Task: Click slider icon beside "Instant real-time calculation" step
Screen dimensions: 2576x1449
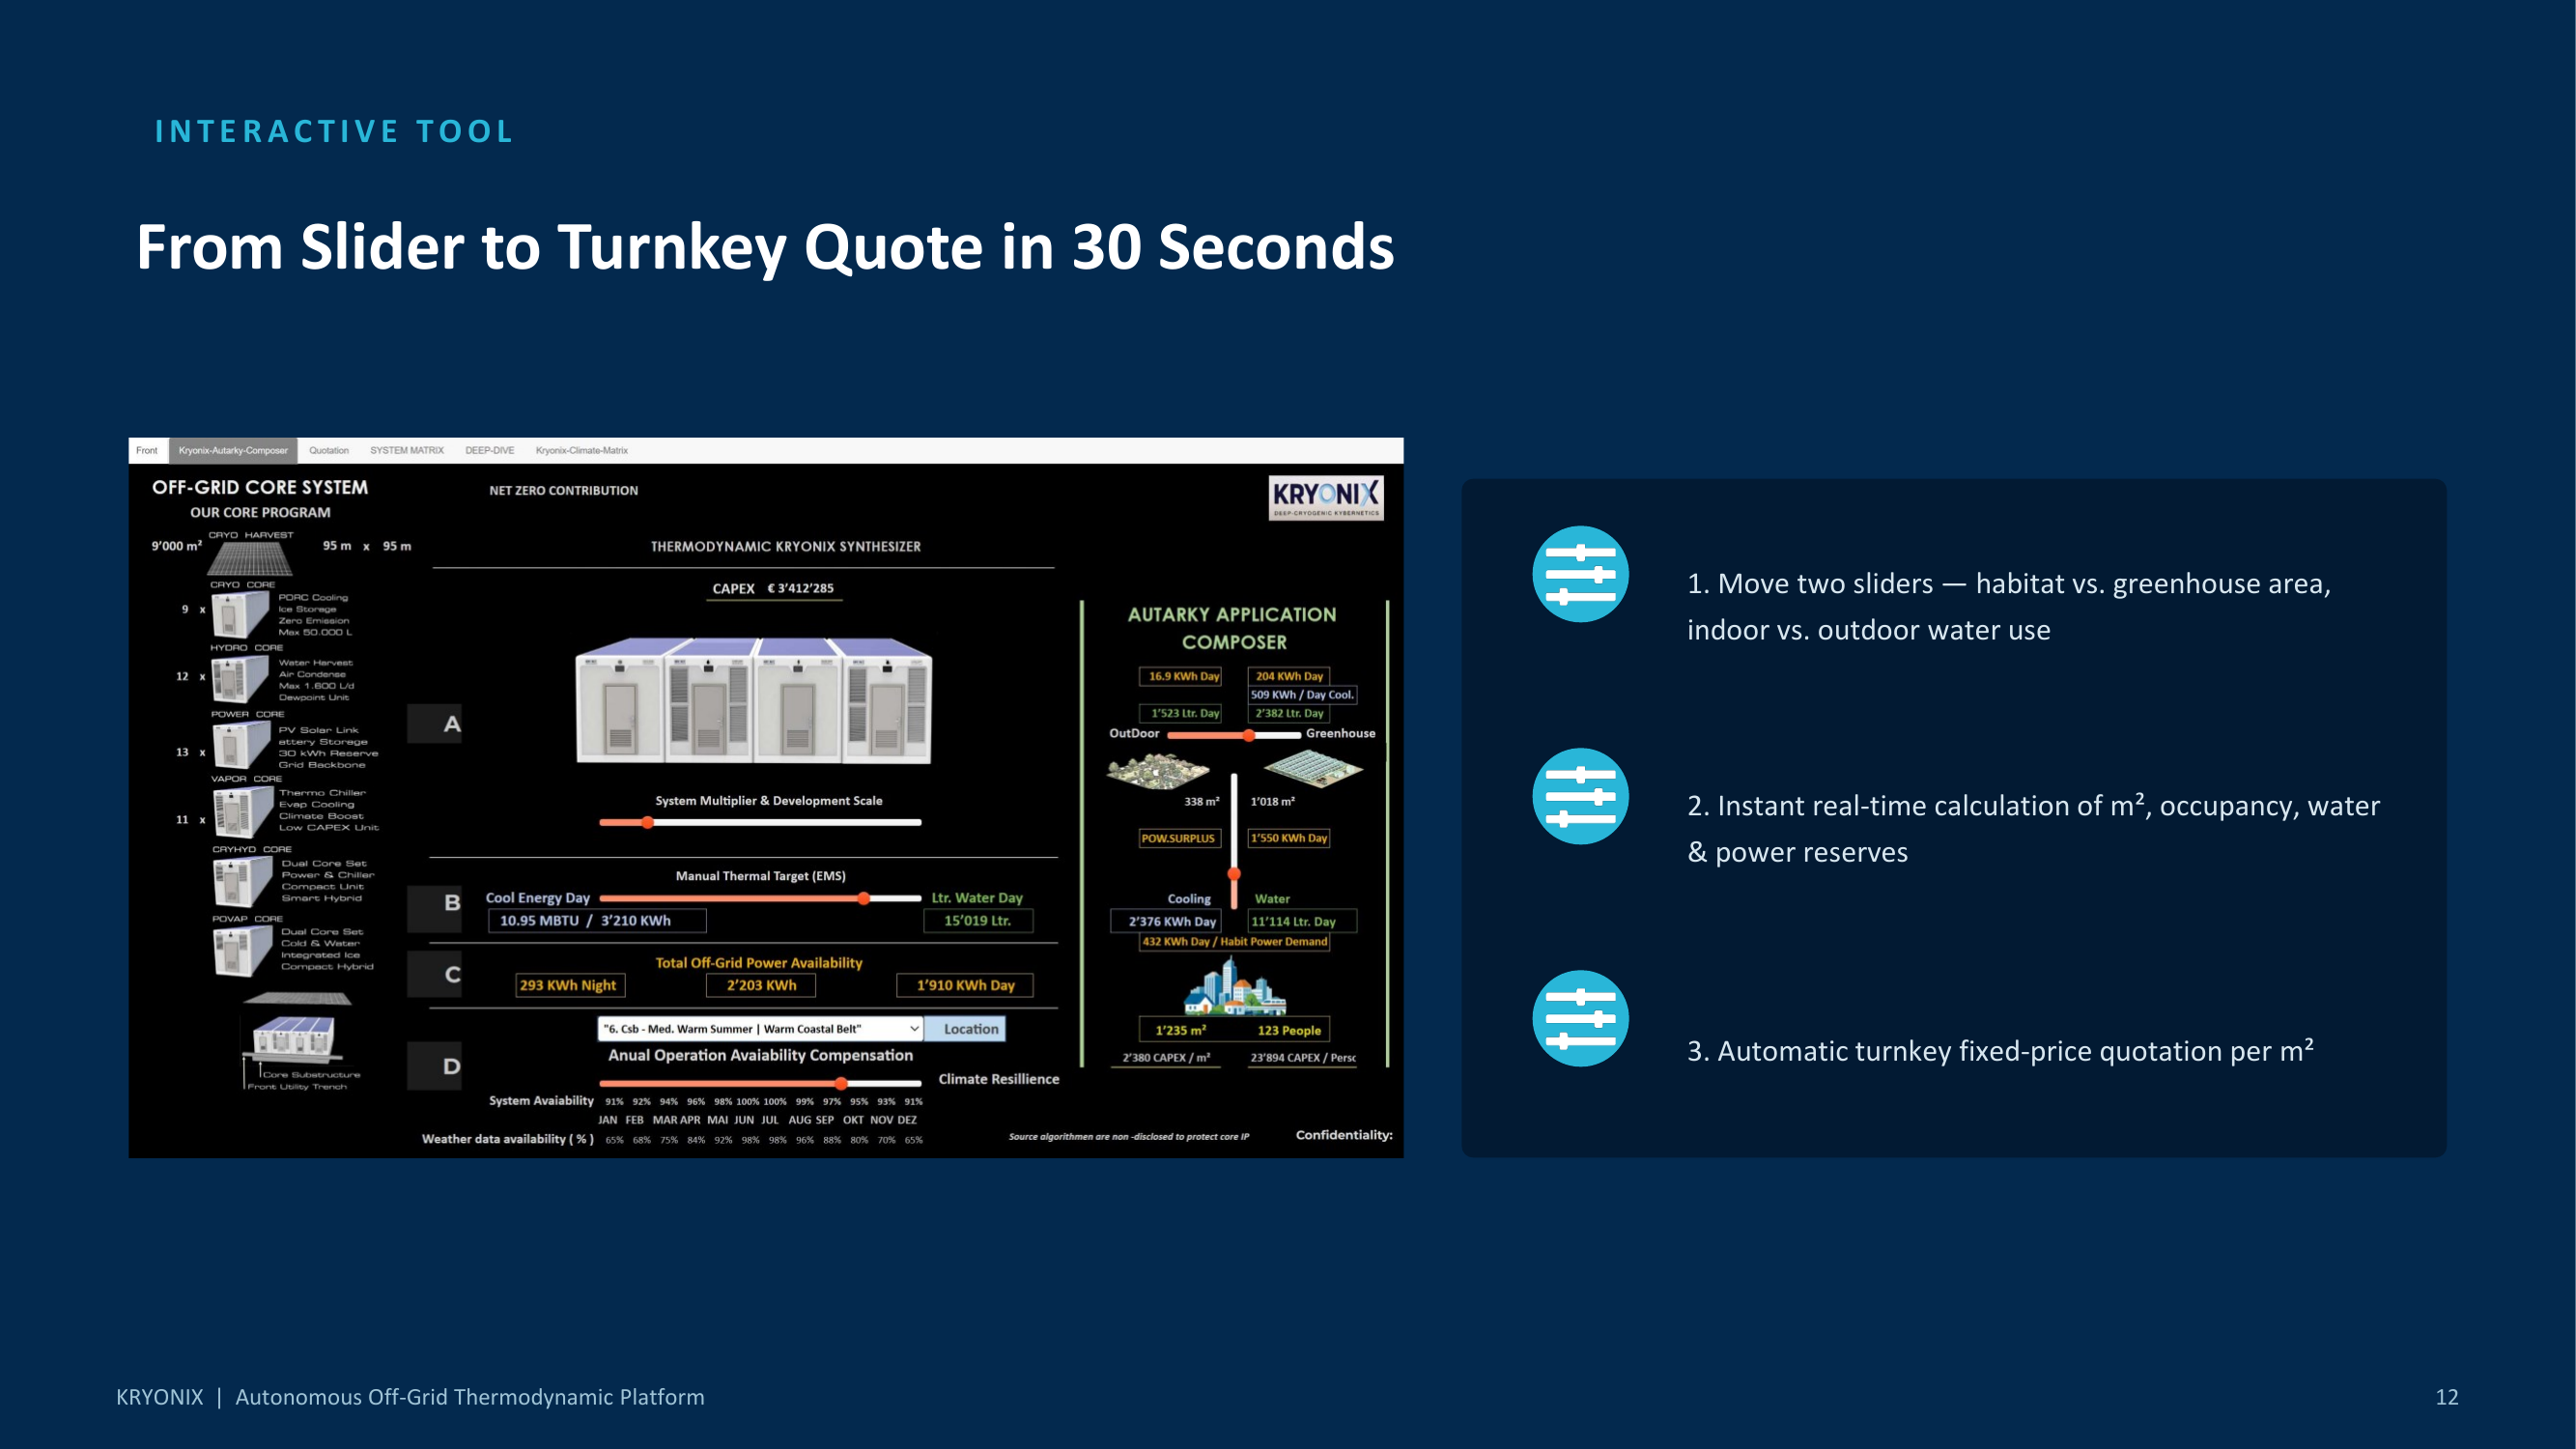Action: coord(1580,796)
